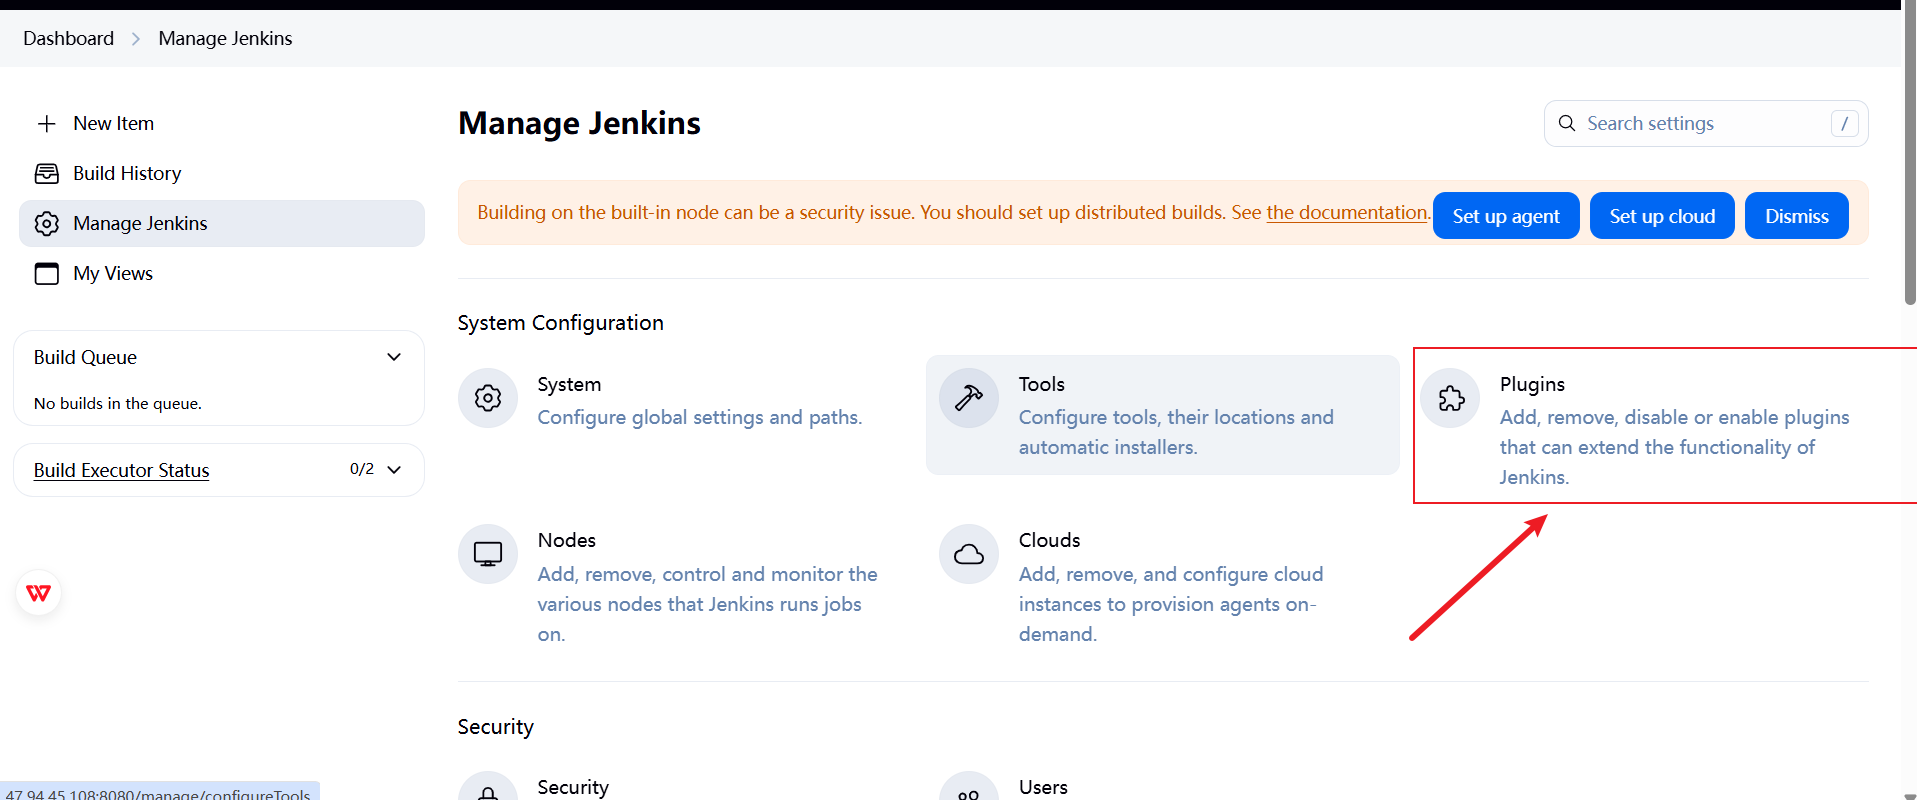The image size is (1917, 800).
Task: Click the System gear icon
Action: pyautogui.click(x=488, y=398)
